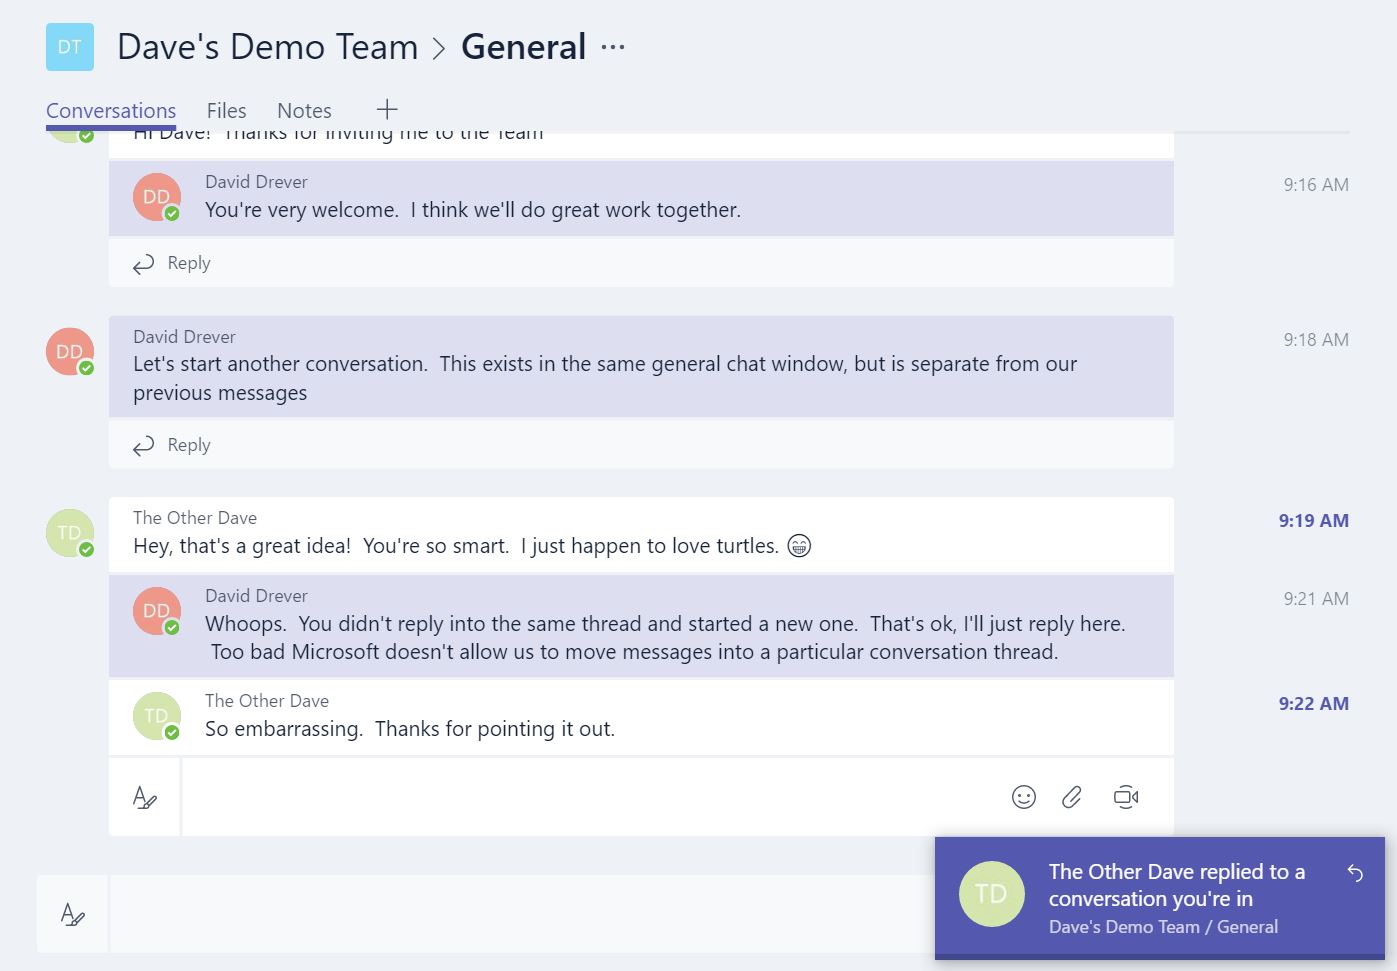
Task: Add a new tab with the plus icon
Action: click(387, 109)
